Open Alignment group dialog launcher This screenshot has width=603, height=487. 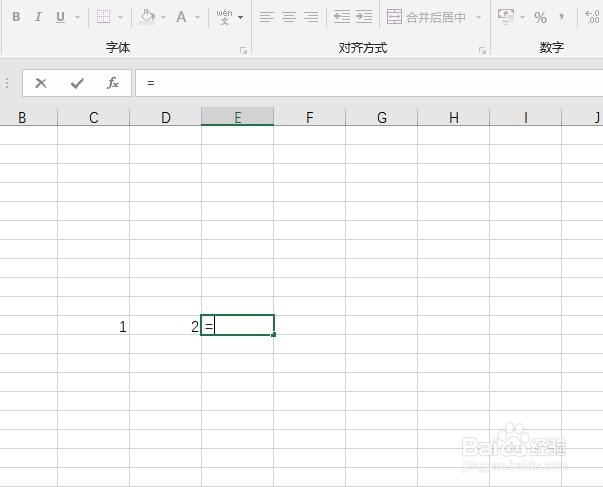(482, 50)
